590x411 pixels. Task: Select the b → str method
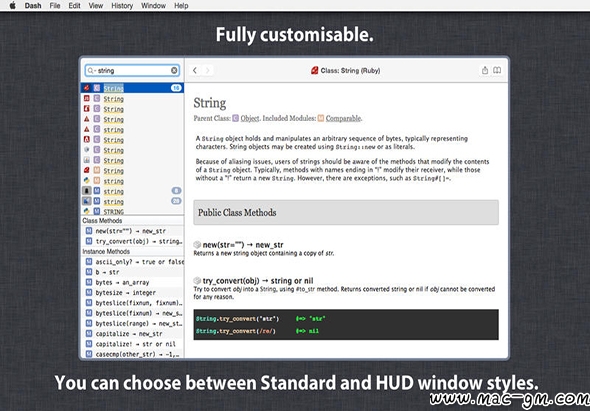coord(132,272)
